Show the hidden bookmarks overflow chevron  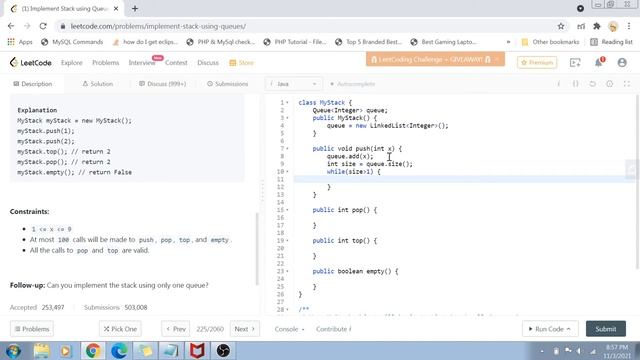[x=508, y=42]
